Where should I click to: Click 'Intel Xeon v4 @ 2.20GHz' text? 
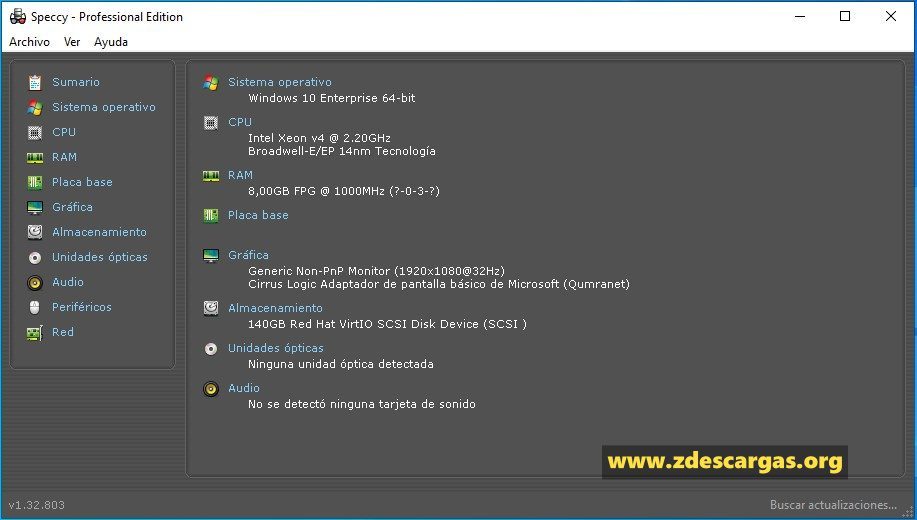(319, 138)
